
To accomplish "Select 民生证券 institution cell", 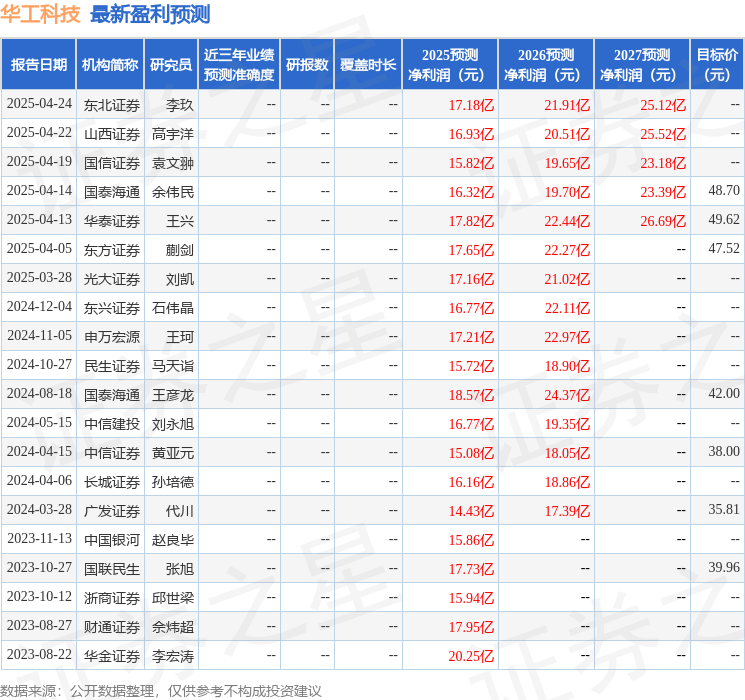I will click(x=112, y=366).
